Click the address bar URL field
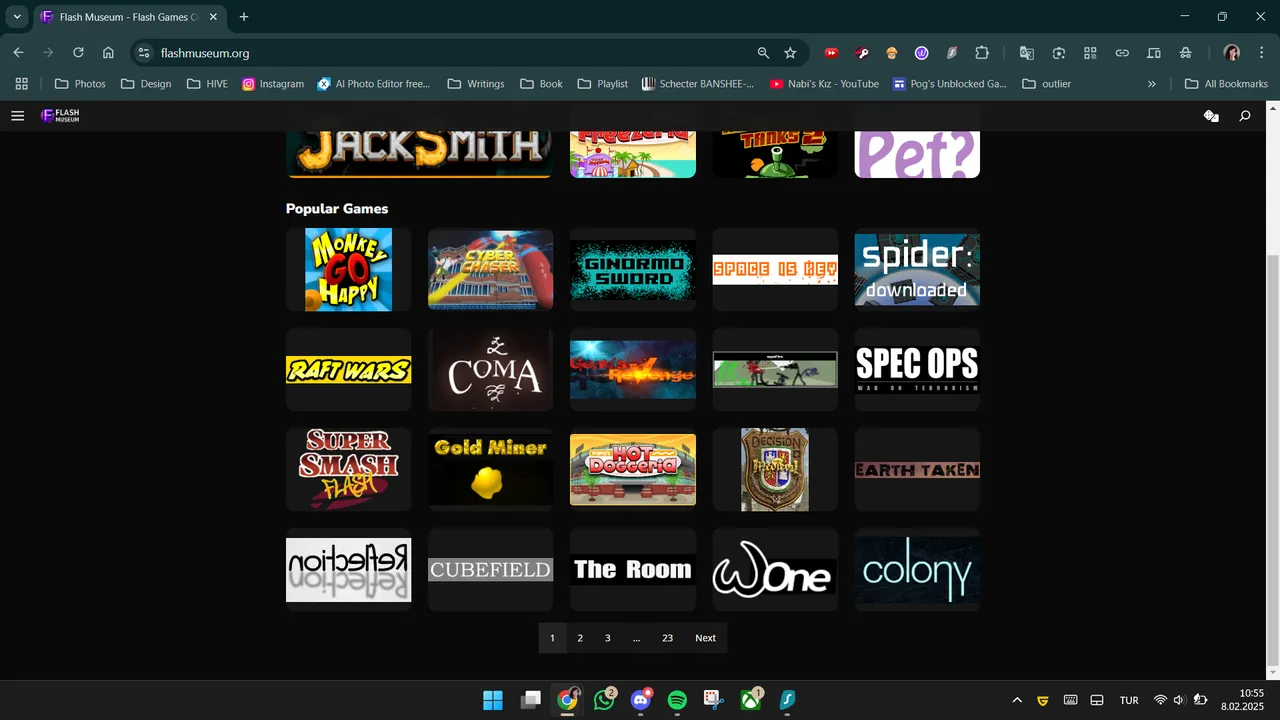The image size is (1280, 720). (450, 53)
